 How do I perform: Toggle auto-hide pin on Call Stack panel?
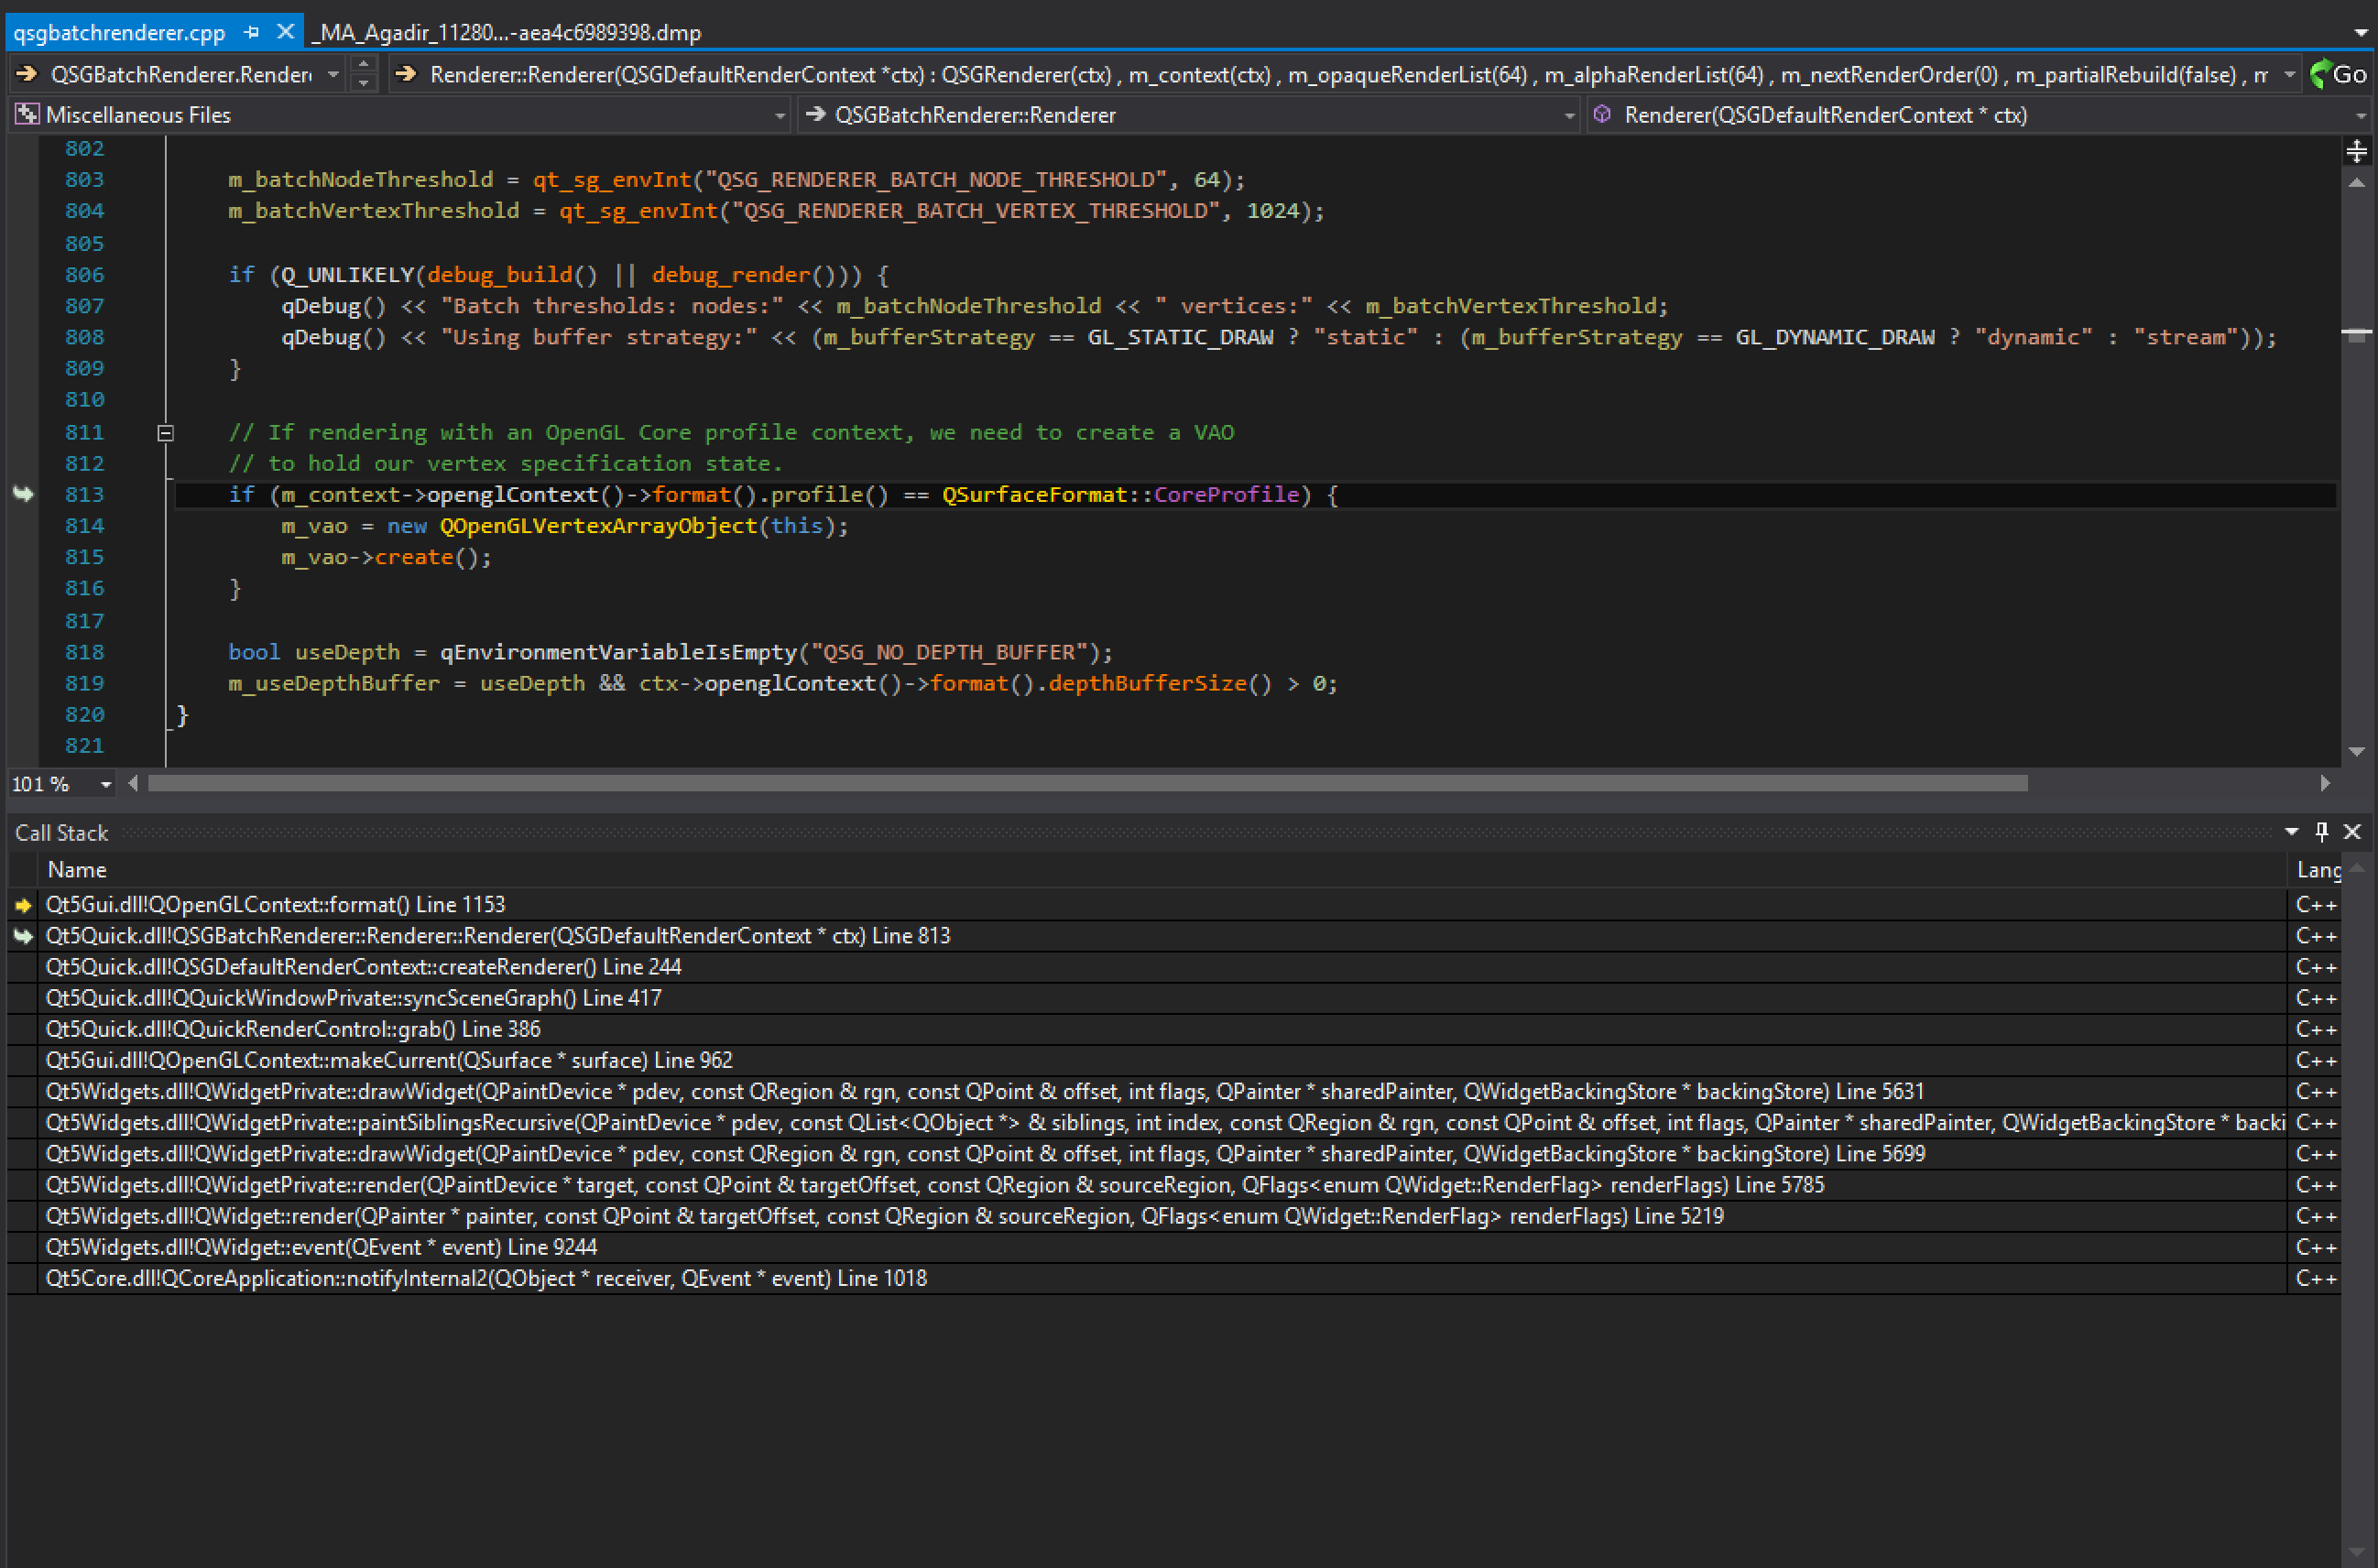2322,832
